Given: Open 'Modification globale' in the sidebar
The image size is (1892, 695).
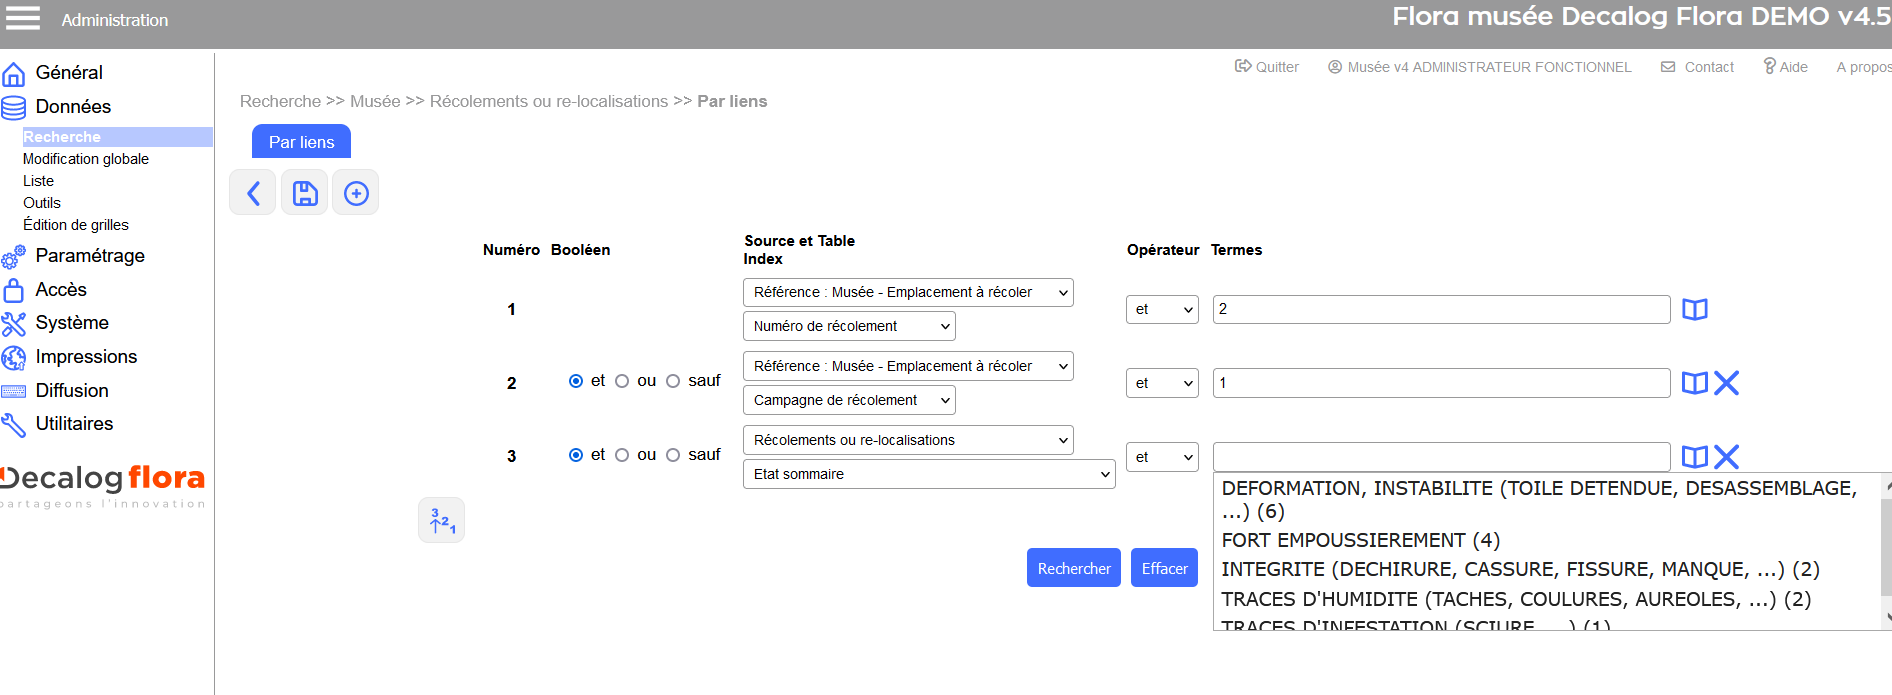Looking at the screenshot, I should coord(86,159).
